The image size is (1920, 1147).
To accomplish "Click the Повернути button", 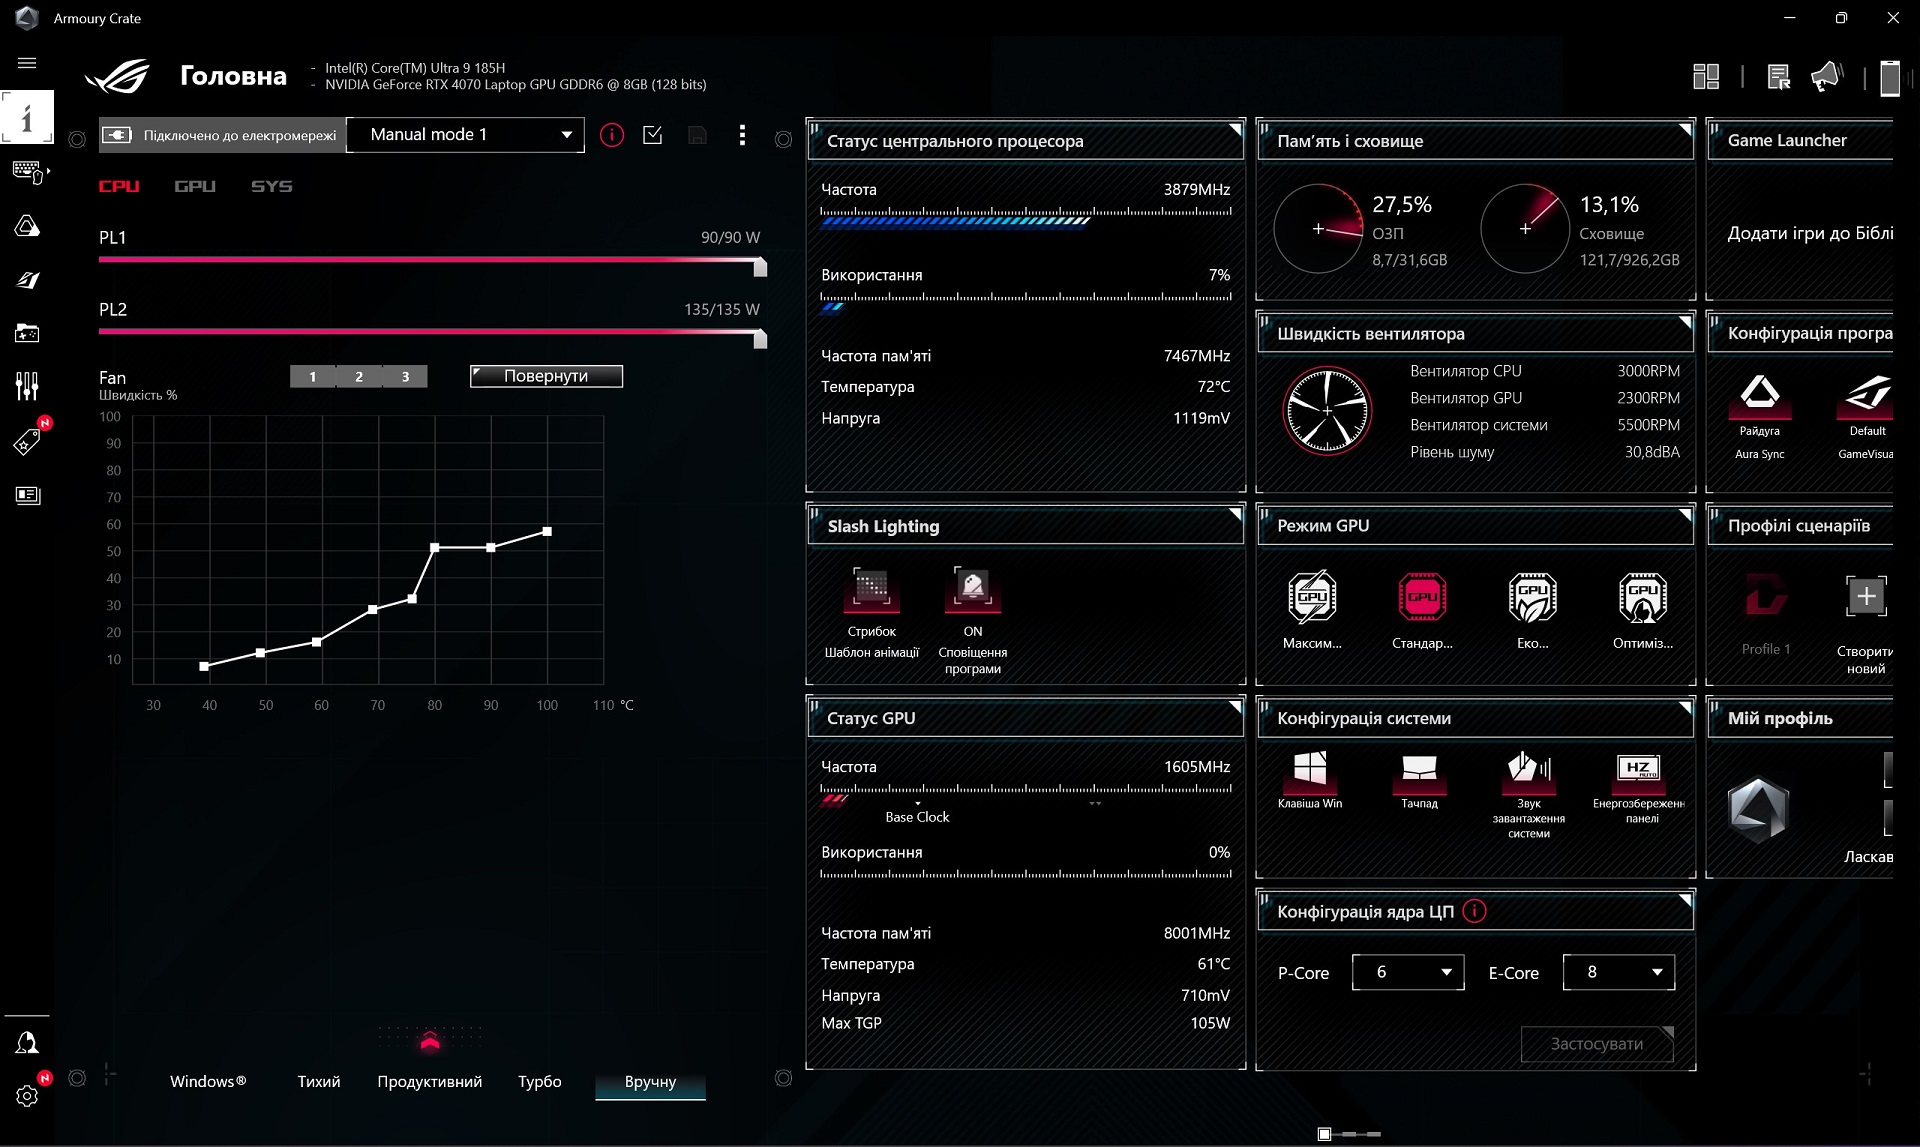I will click(546, 376).
